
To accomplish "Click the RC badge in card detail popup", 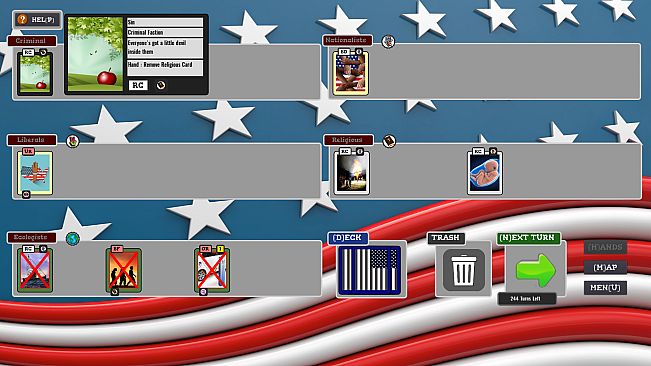I will (138, 85).
